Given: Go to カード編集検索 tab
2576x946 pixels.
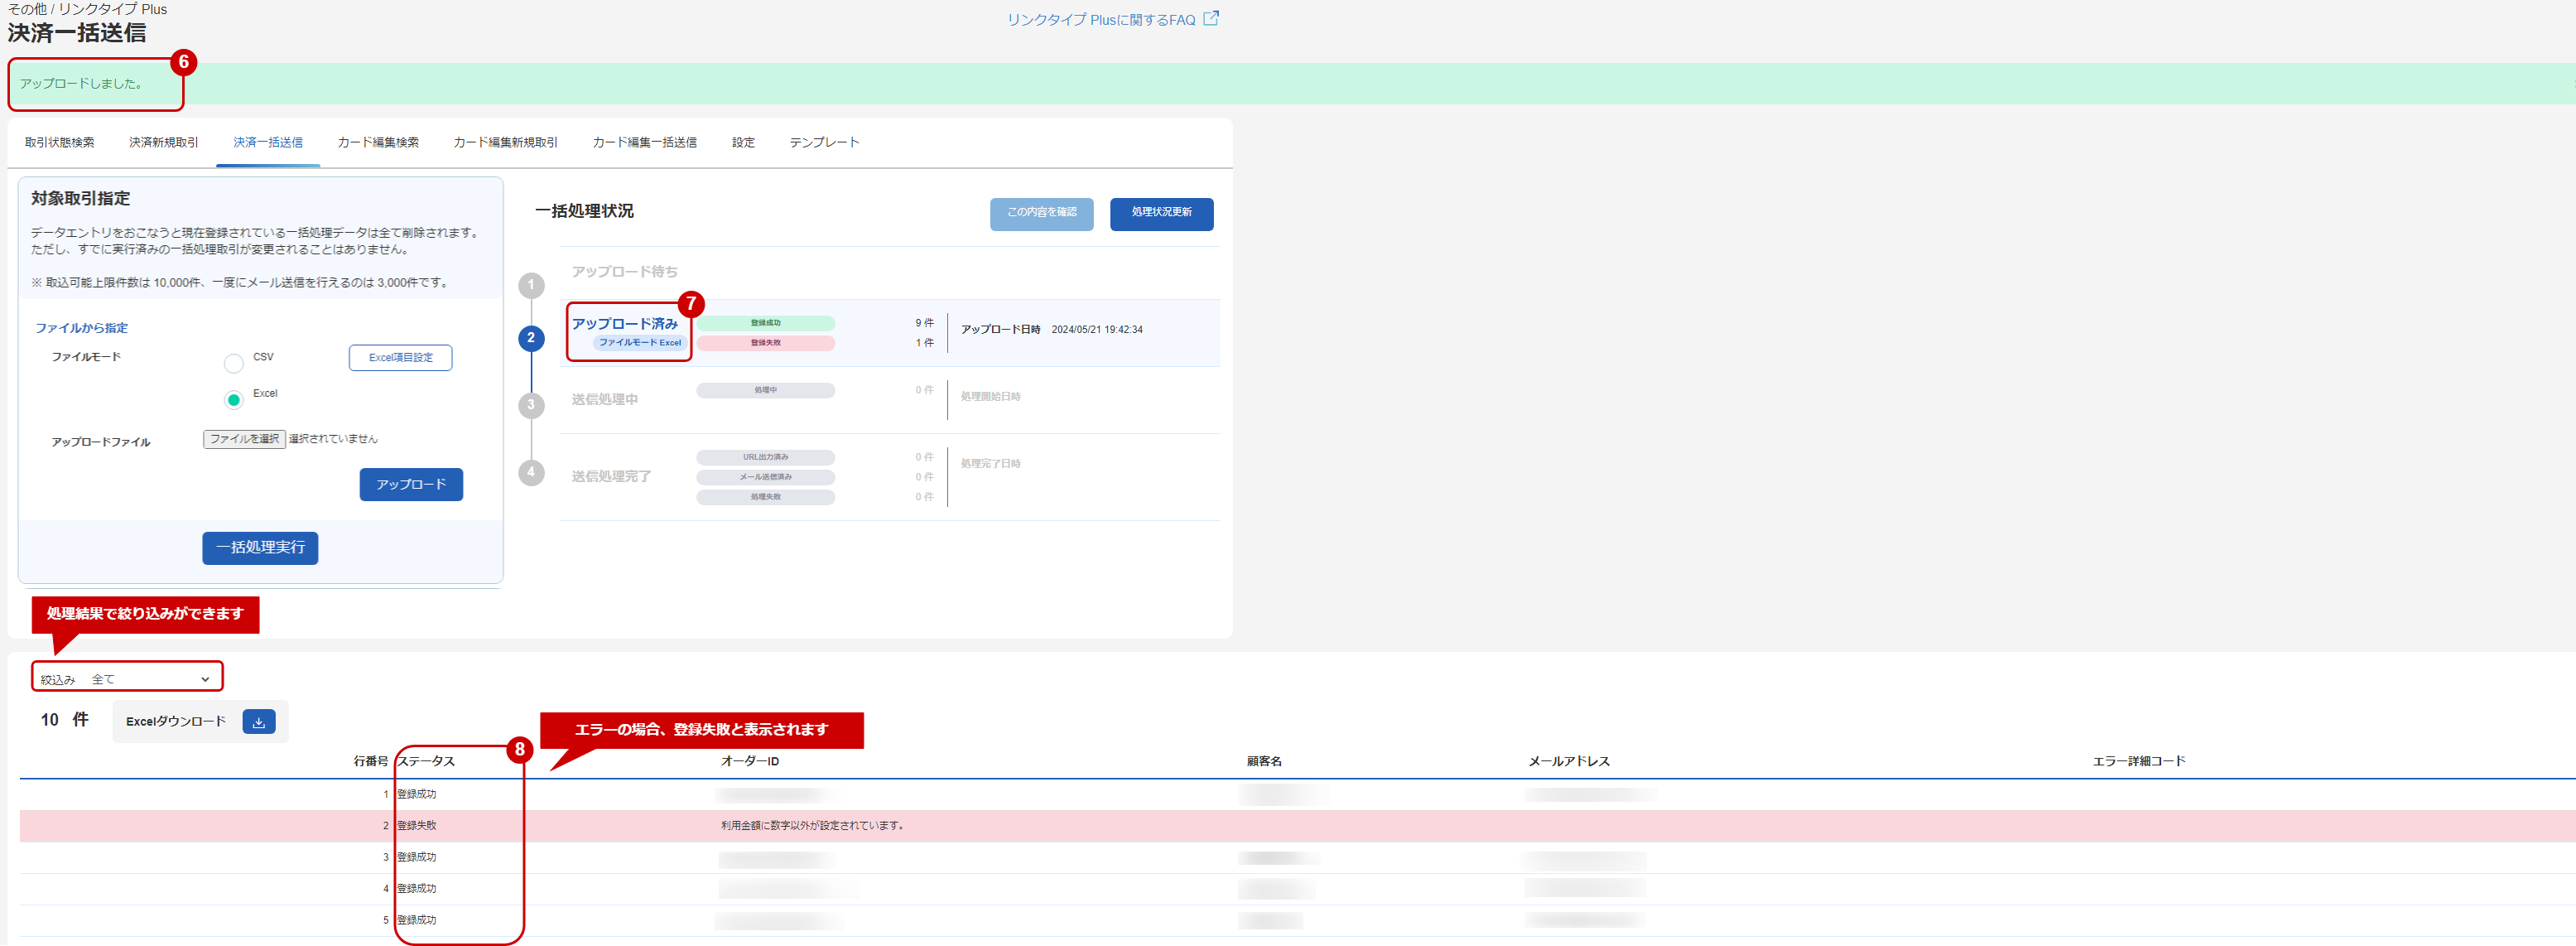Looking at the screenshot, I should [x=378, y=142].
